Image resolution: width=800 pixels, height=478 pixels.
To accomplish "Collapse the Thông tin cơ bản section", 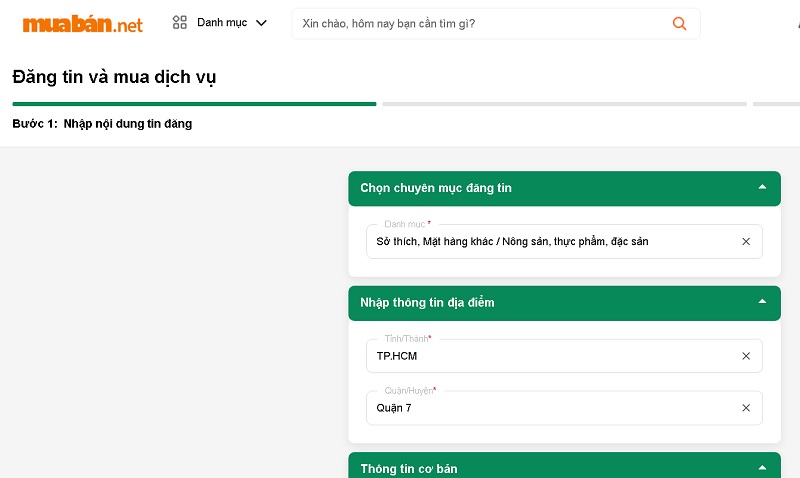I will (762, 467).
